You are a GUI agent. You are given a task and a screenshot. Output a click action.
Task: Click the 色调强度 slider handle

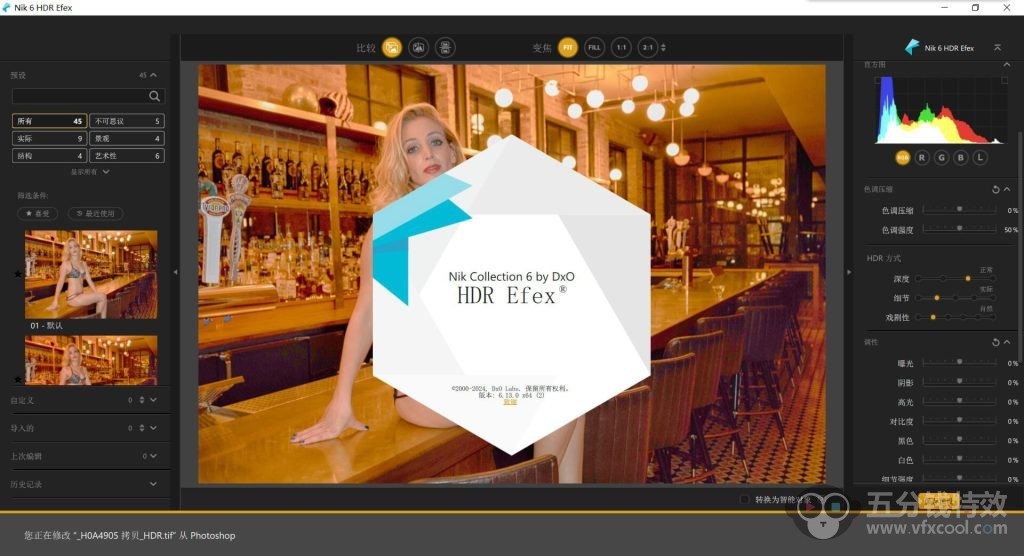pyautogui.click(x=959, y=230)
